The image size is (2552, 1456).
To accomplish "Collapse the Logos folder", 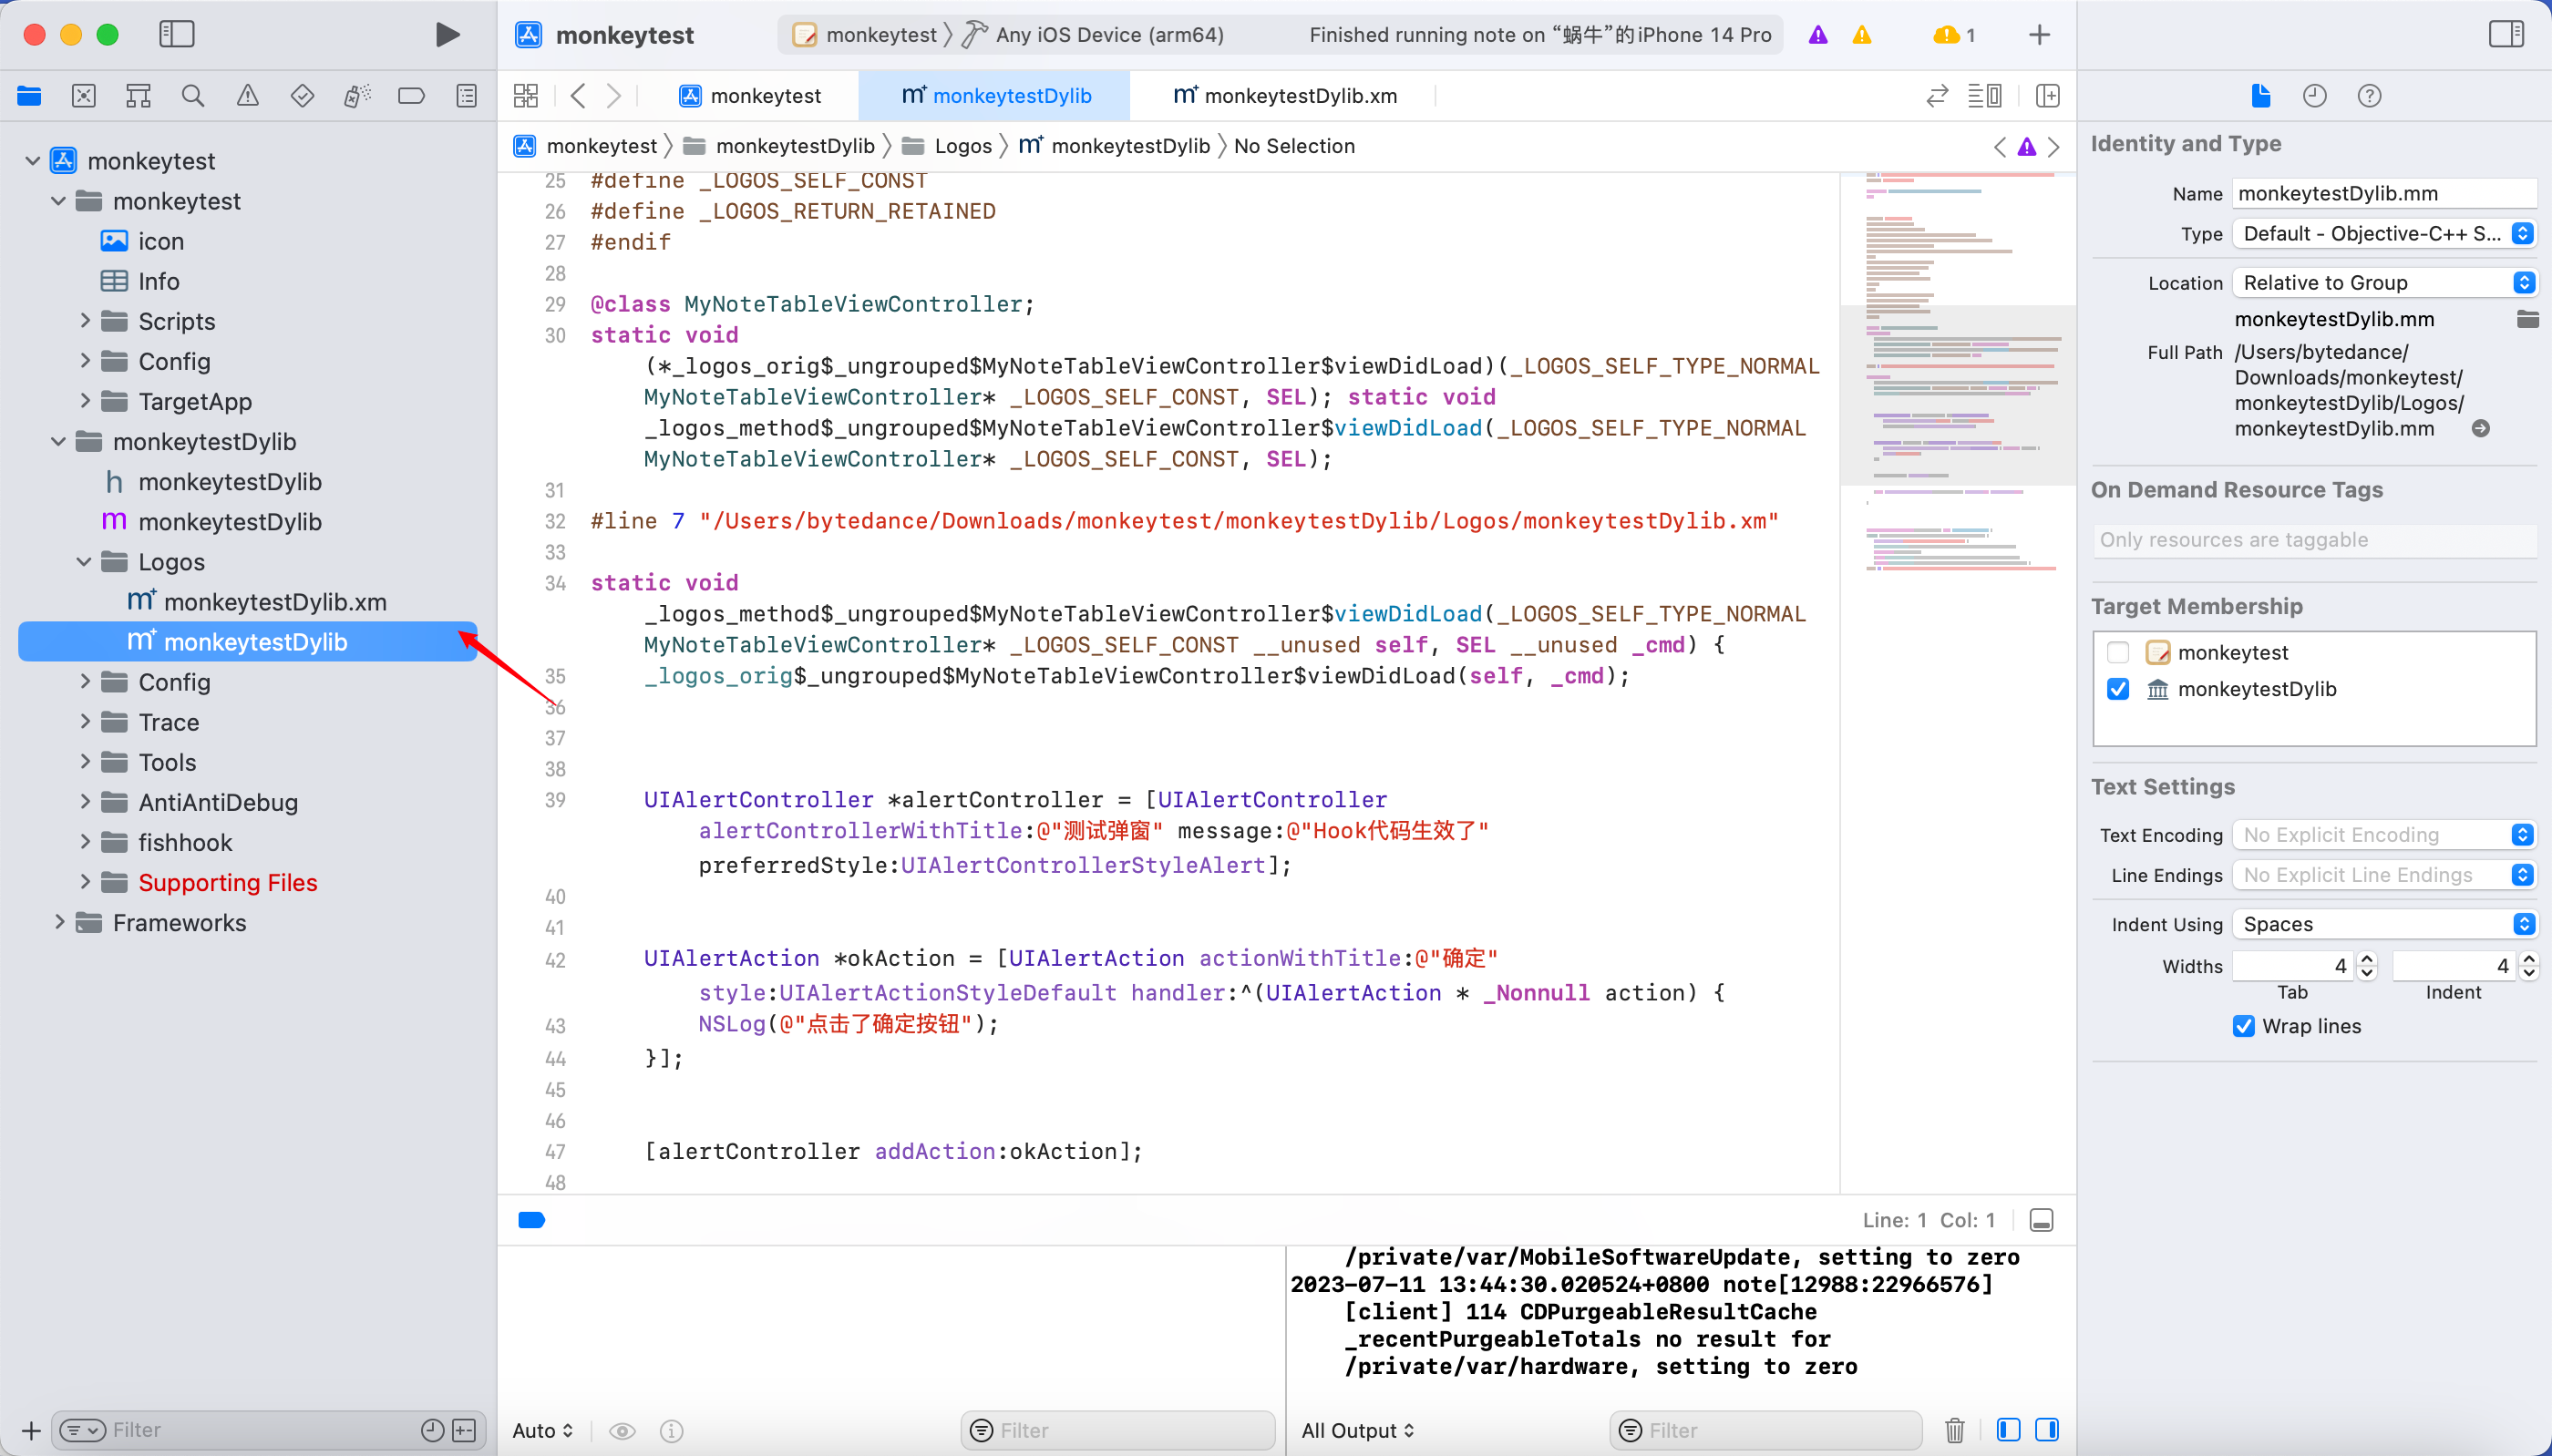I will (x=84, y=561).
